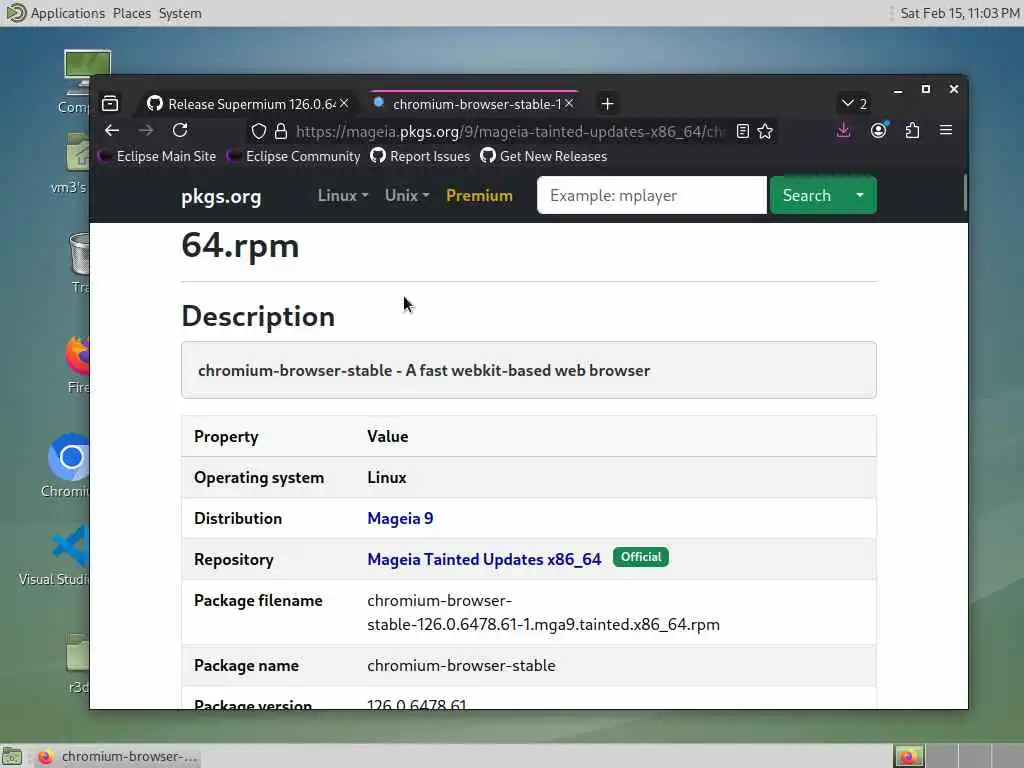Open the downloads panel
This screenshot has height=768, width=1024.
click(x=844, y=131)
